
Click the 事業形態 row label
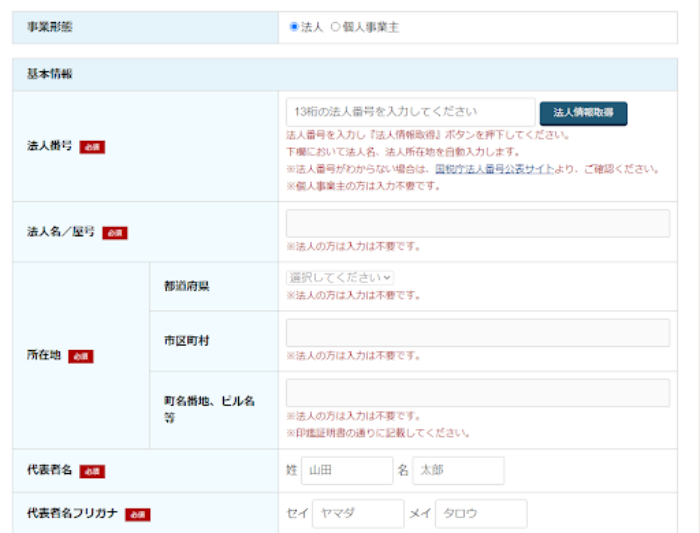pos(49,27)
